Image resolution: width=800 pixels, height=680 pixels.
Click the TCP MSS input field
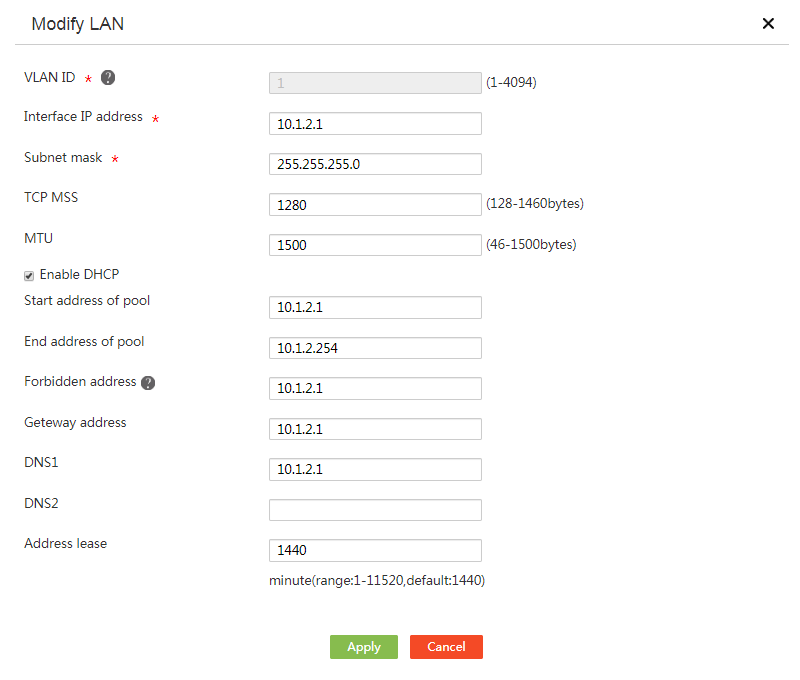pos(375,205)
